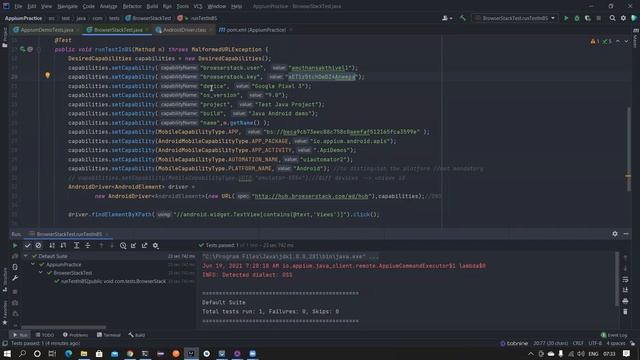The height and width of the screenshot is (360, 640).
Task: Open the TODO tool window
Action: [x=44, y=335]
